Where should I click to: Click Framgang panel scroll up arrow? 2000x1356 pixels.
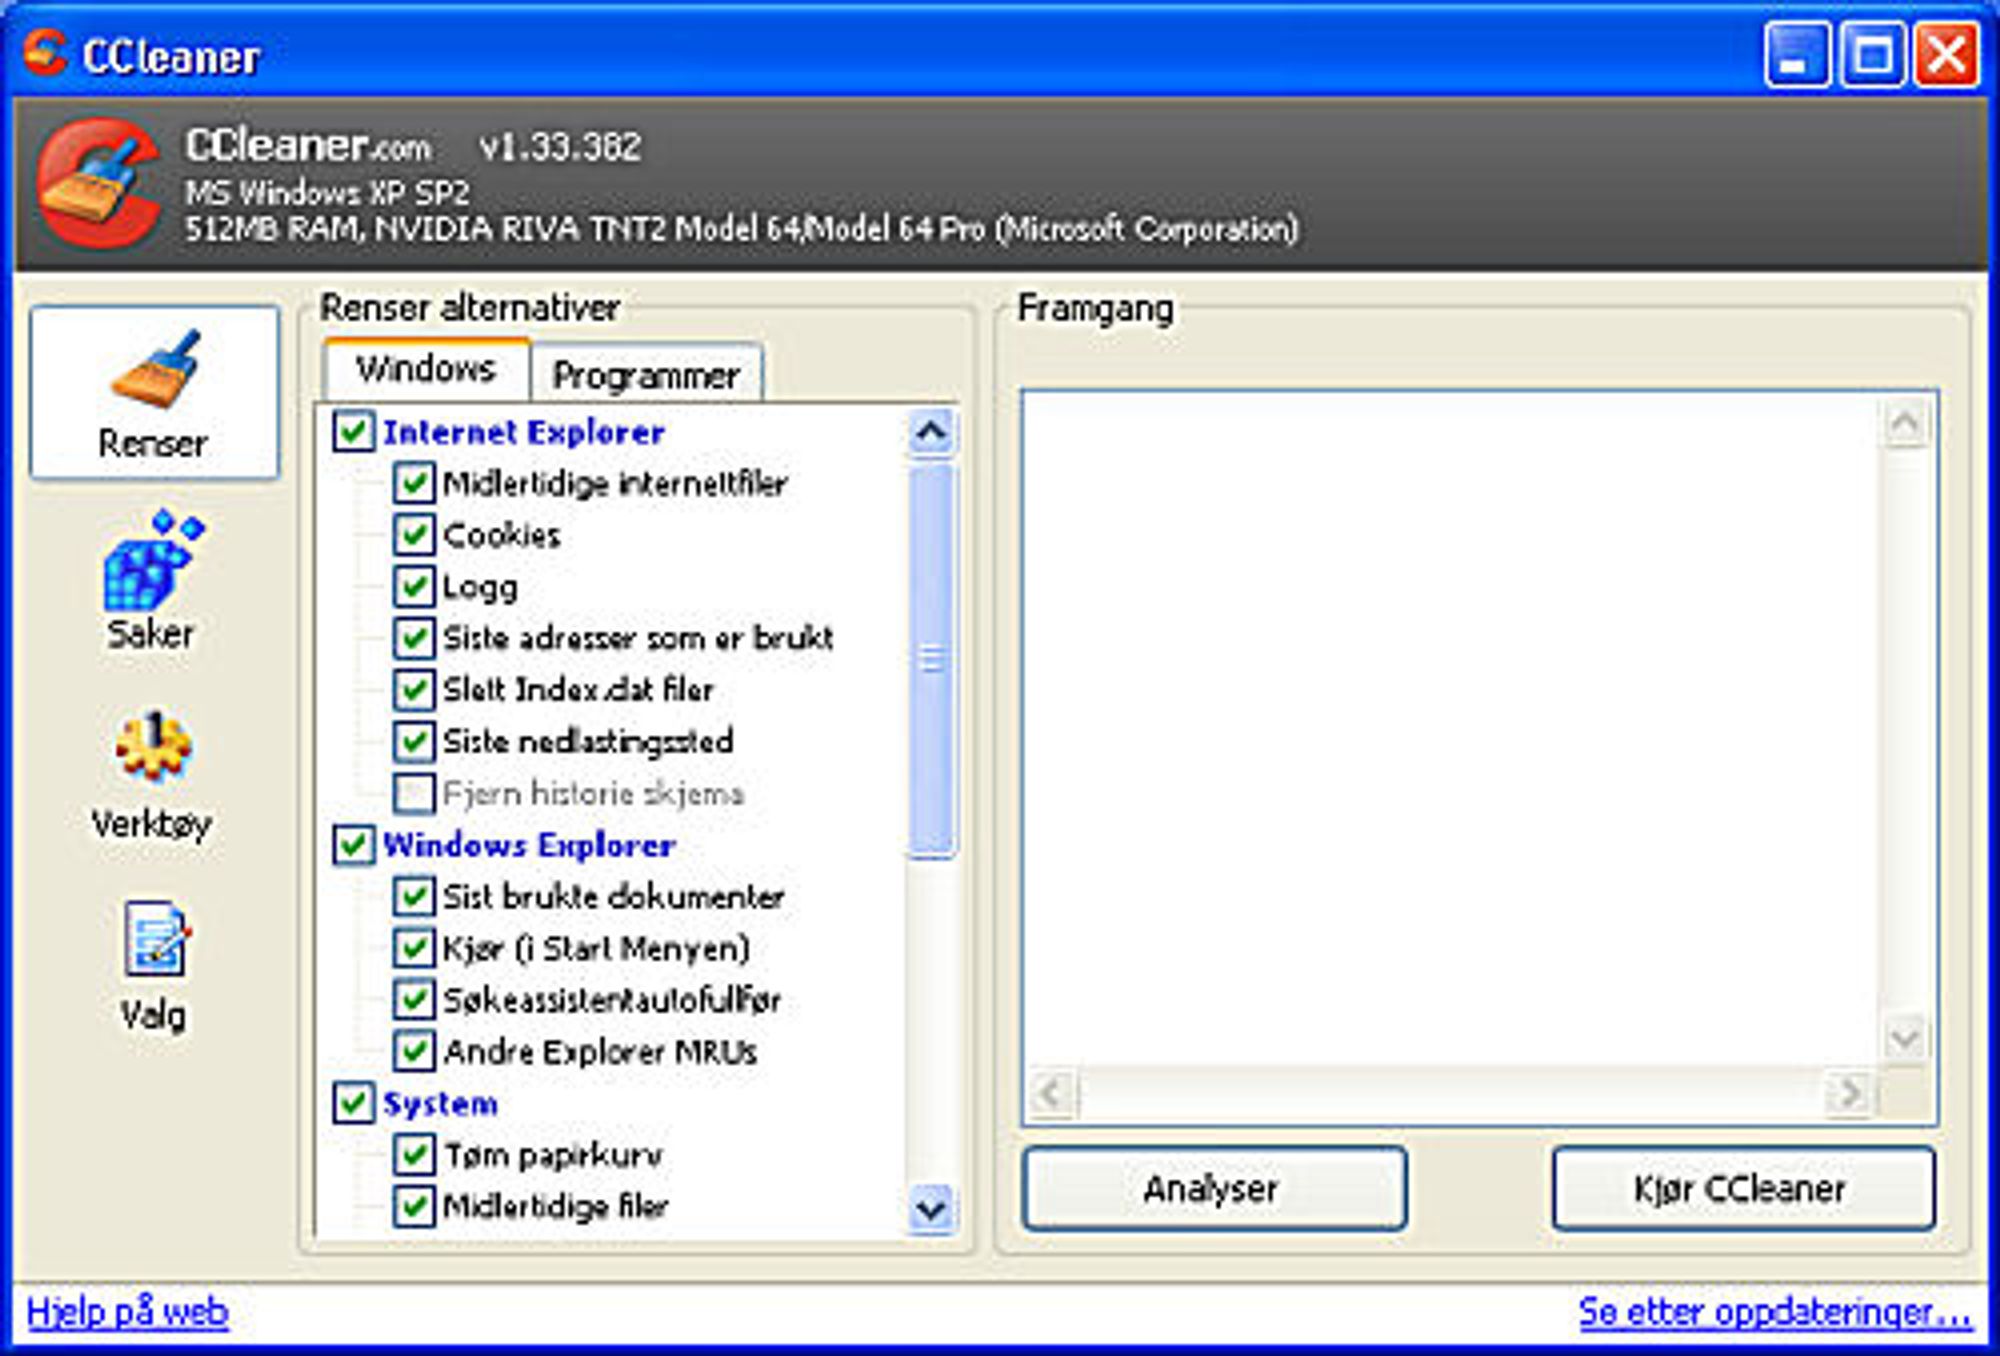tap(1904, 423)
